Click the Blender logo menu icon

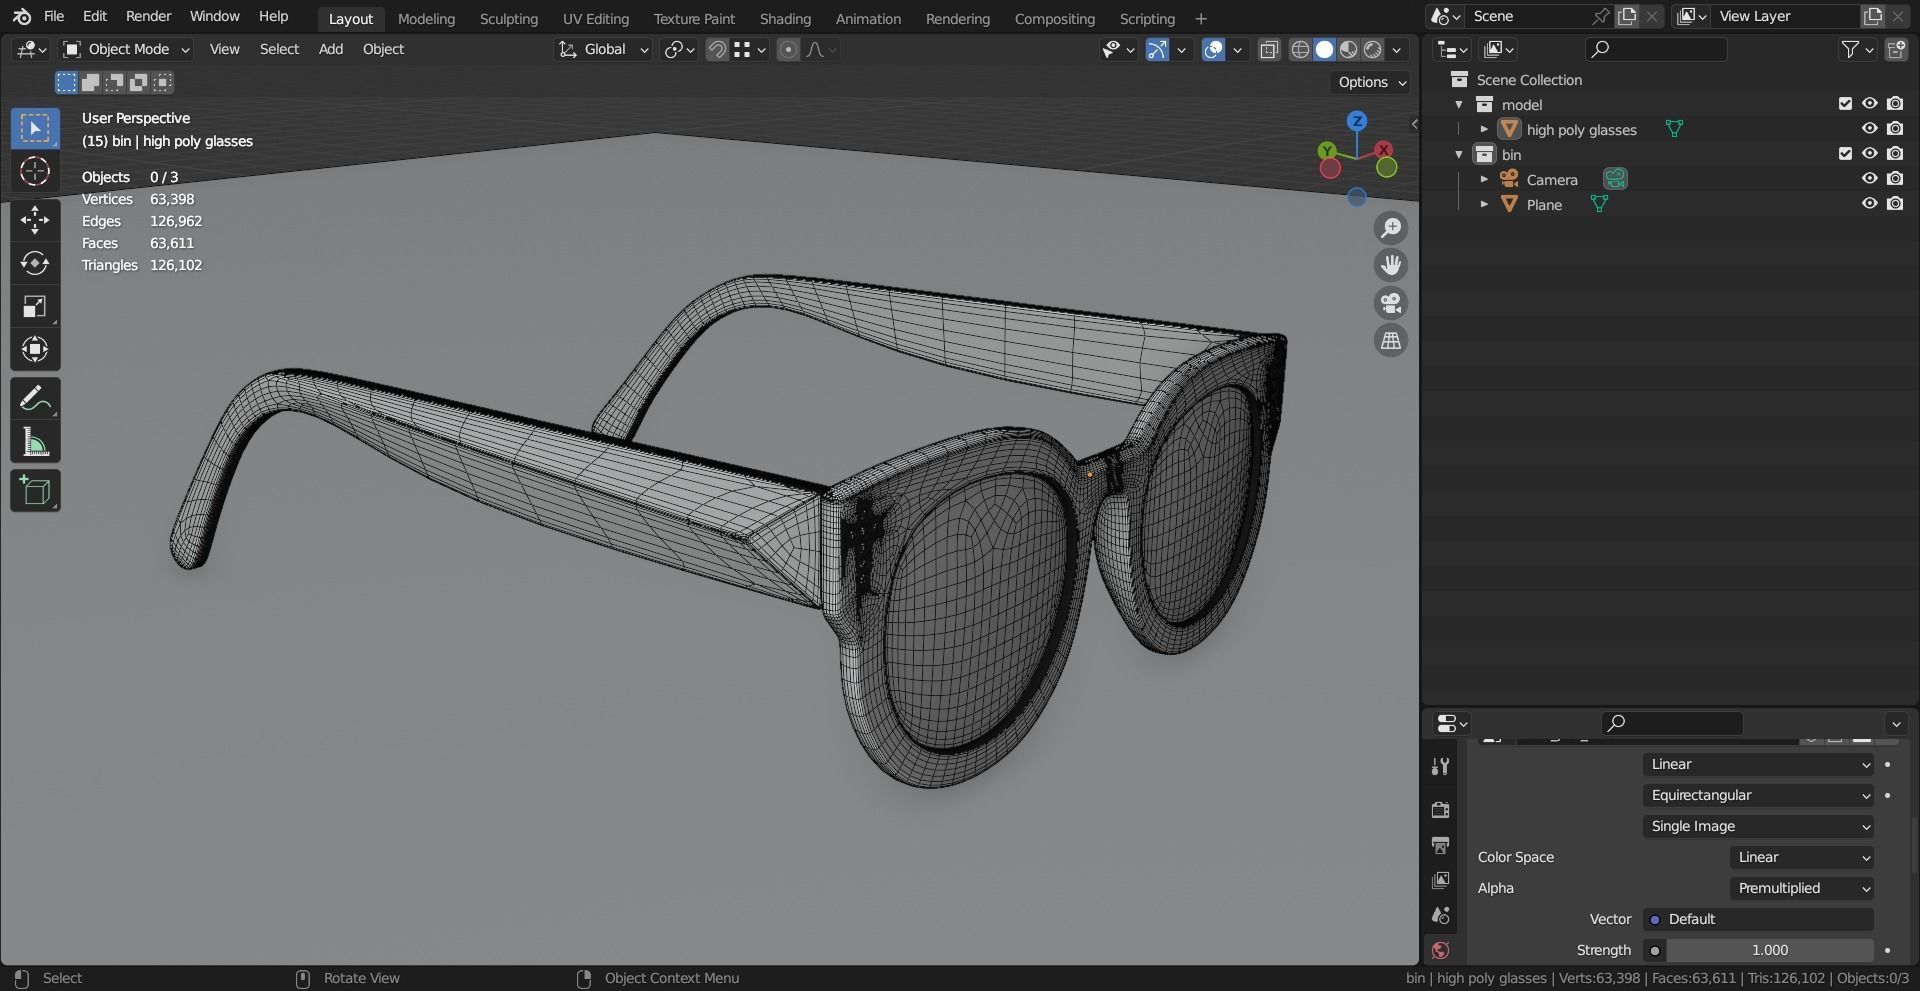coord(22,17)
